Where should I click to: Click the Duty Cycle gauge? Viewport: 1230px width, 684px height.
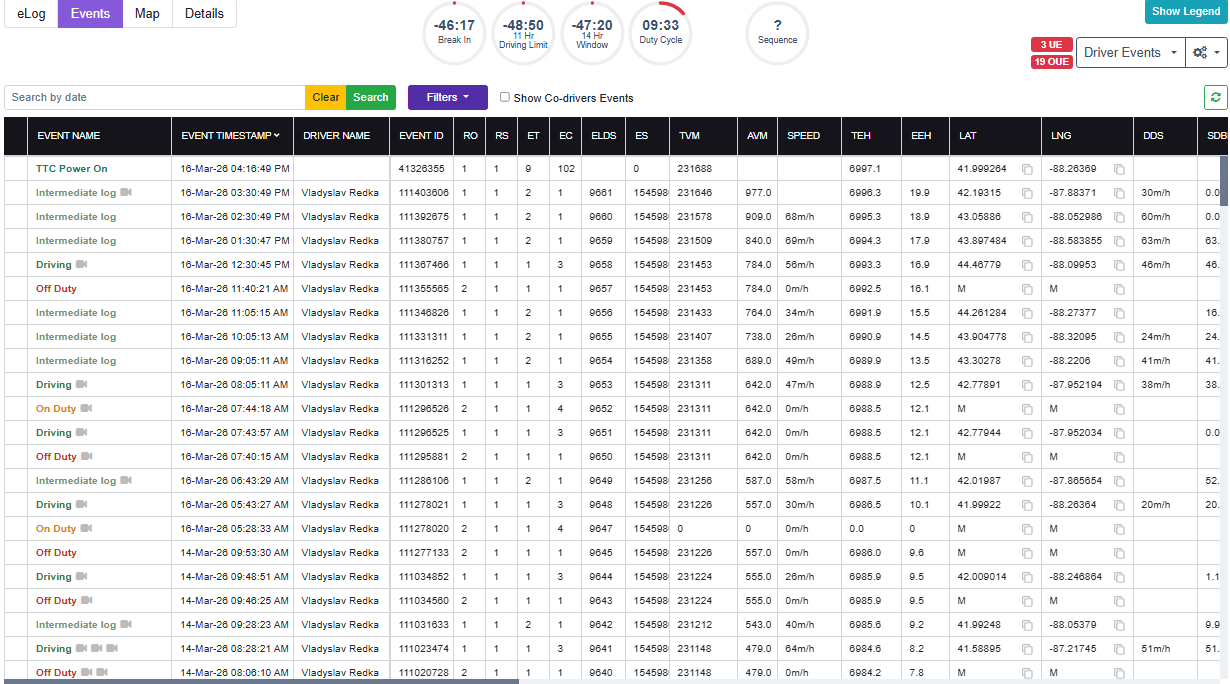tap(660, 32)
